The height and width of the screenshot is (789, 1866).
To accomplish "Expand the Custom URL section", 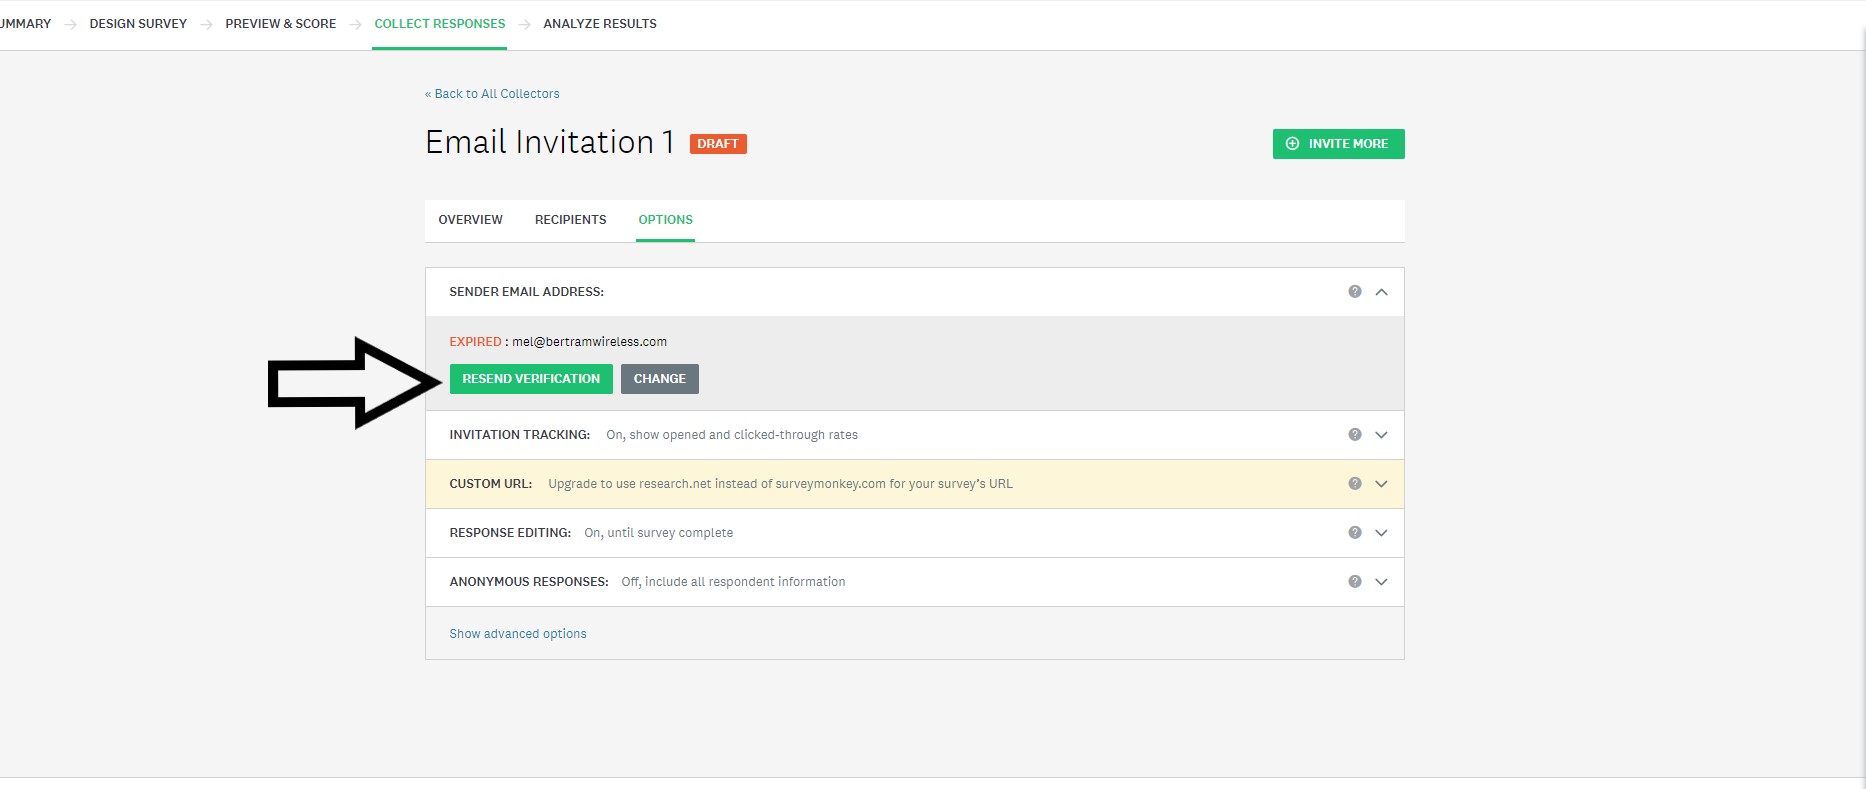I will [x=1381, y=484].
